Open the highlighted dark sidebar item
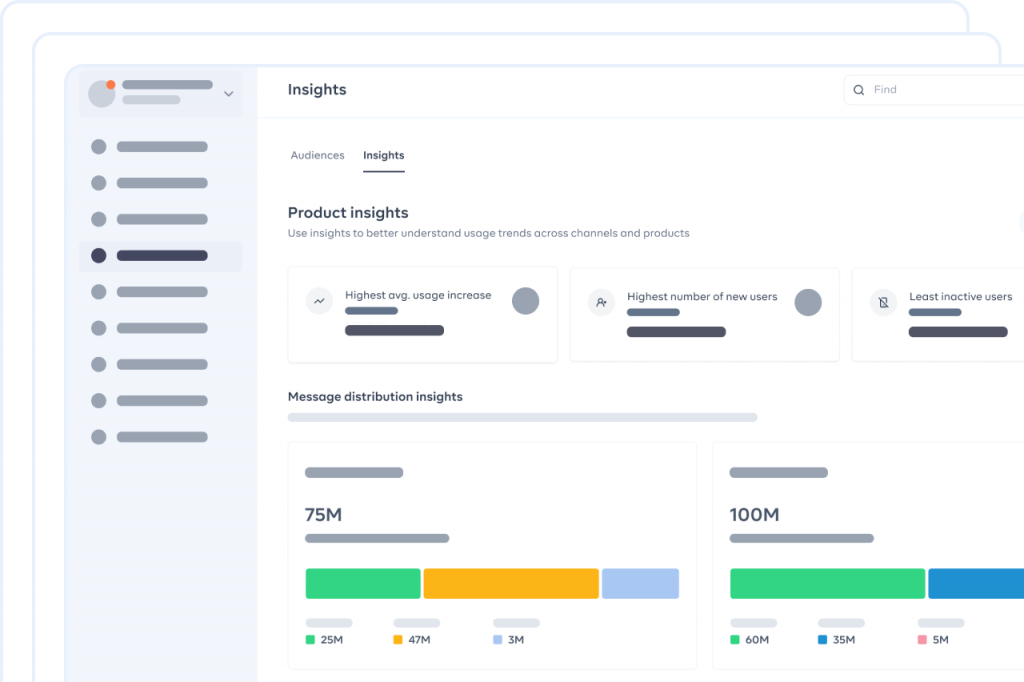This screenshot has width=1024, height=682. coord(161,255)
